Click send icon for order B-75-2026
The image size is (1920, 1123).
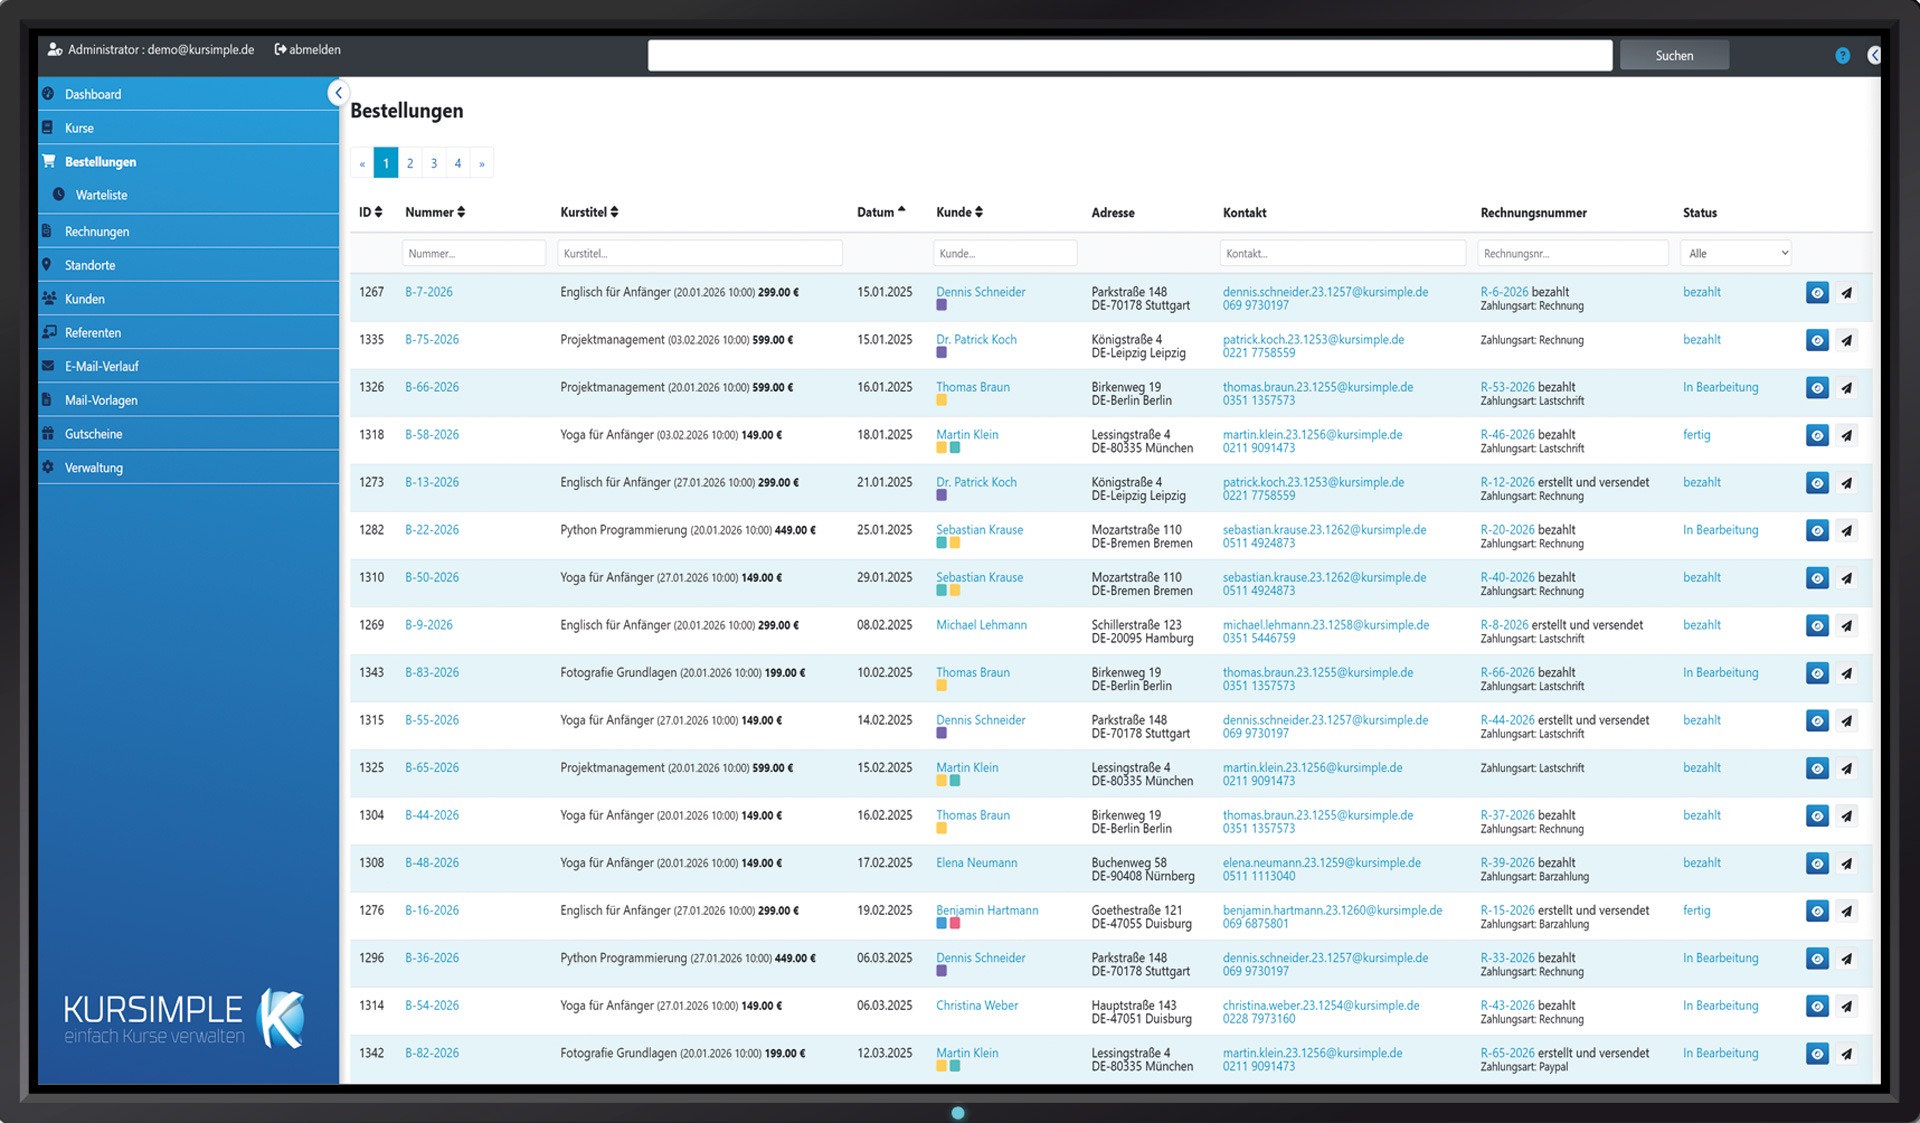point(1846,341)
